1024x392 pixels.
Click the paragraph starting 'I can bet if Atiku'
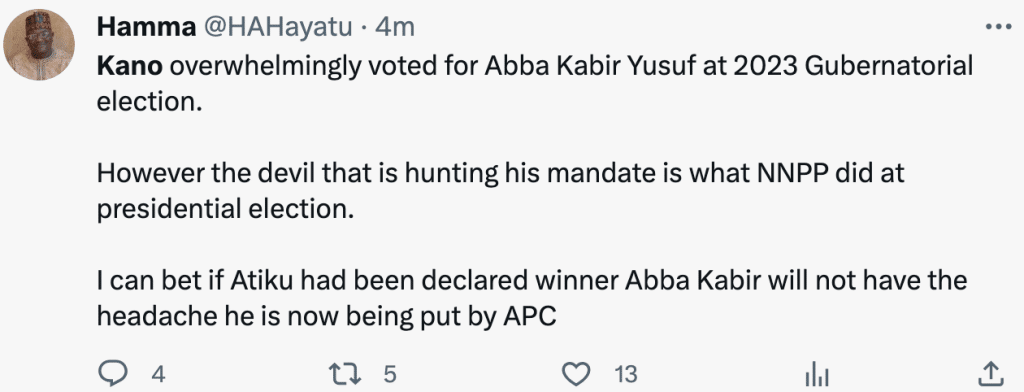532,299
